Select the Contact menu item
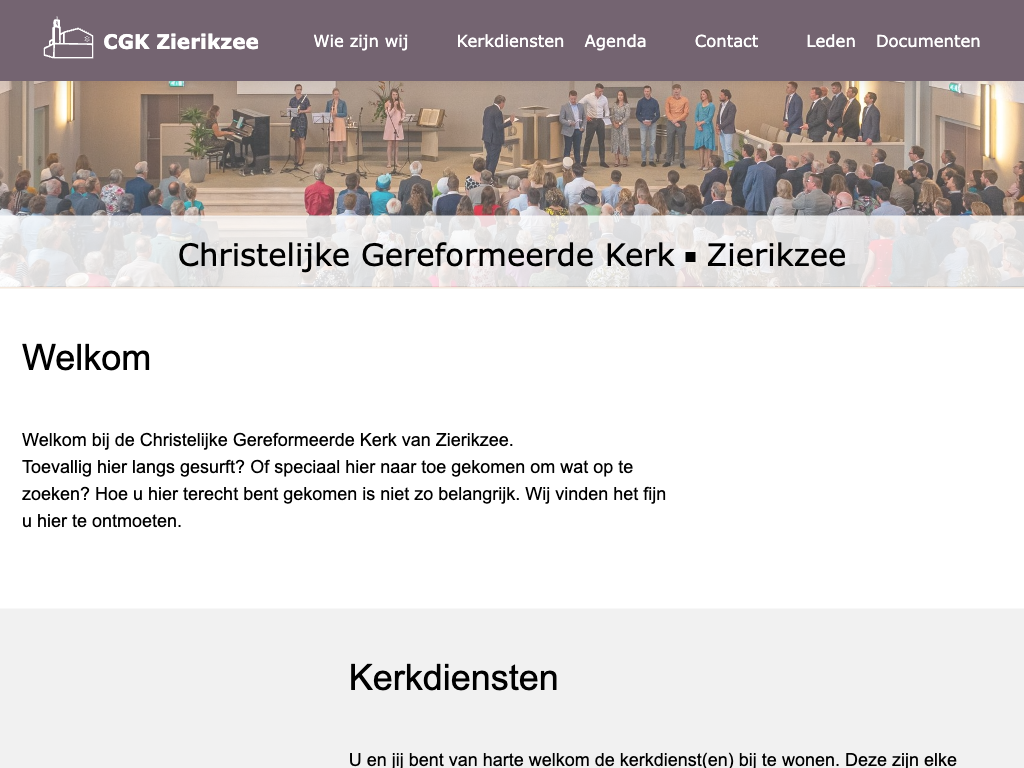 pos(726,41)
